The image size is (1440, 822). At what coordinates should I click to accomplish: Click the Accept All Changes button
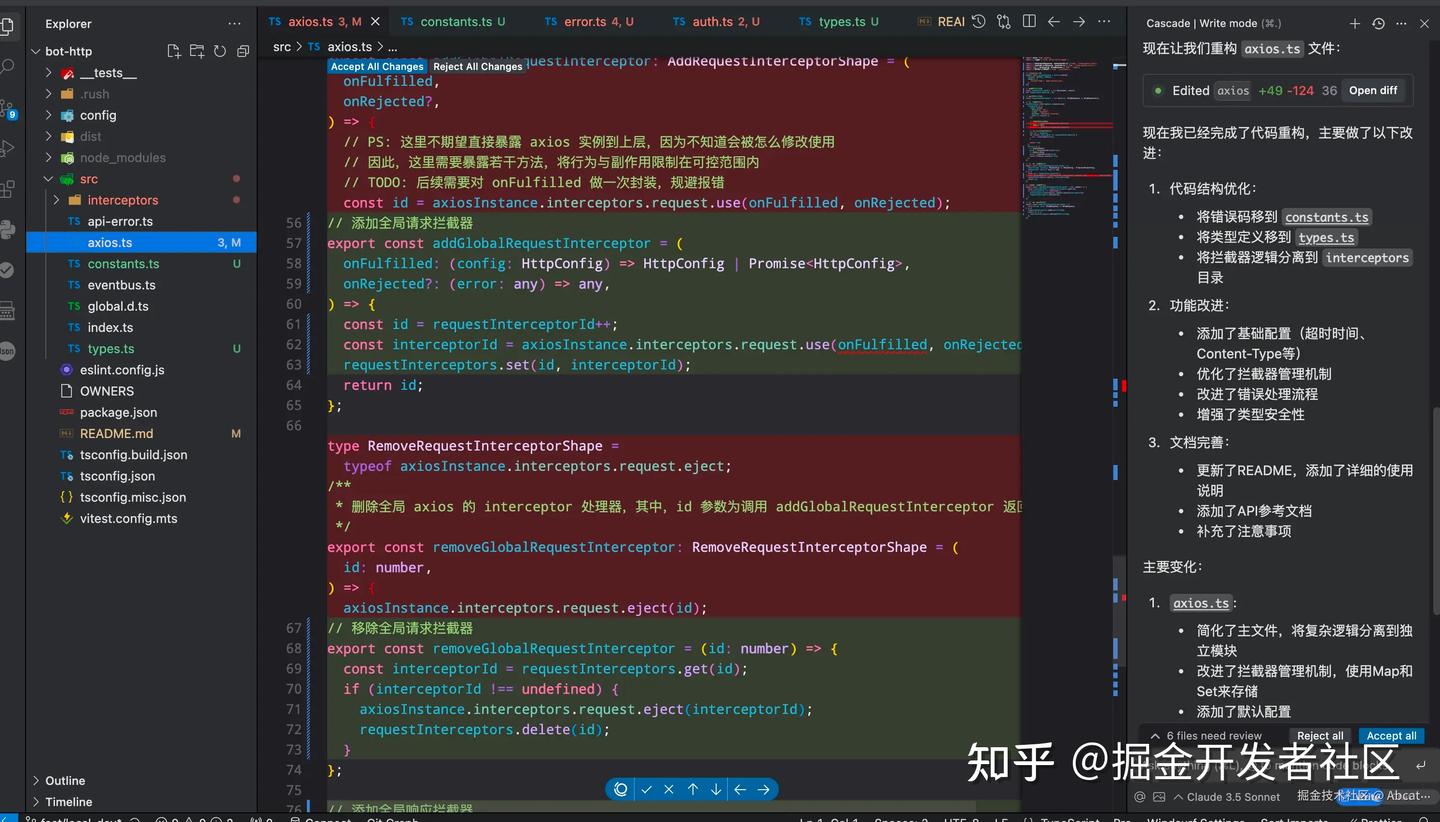coord(377,66)
